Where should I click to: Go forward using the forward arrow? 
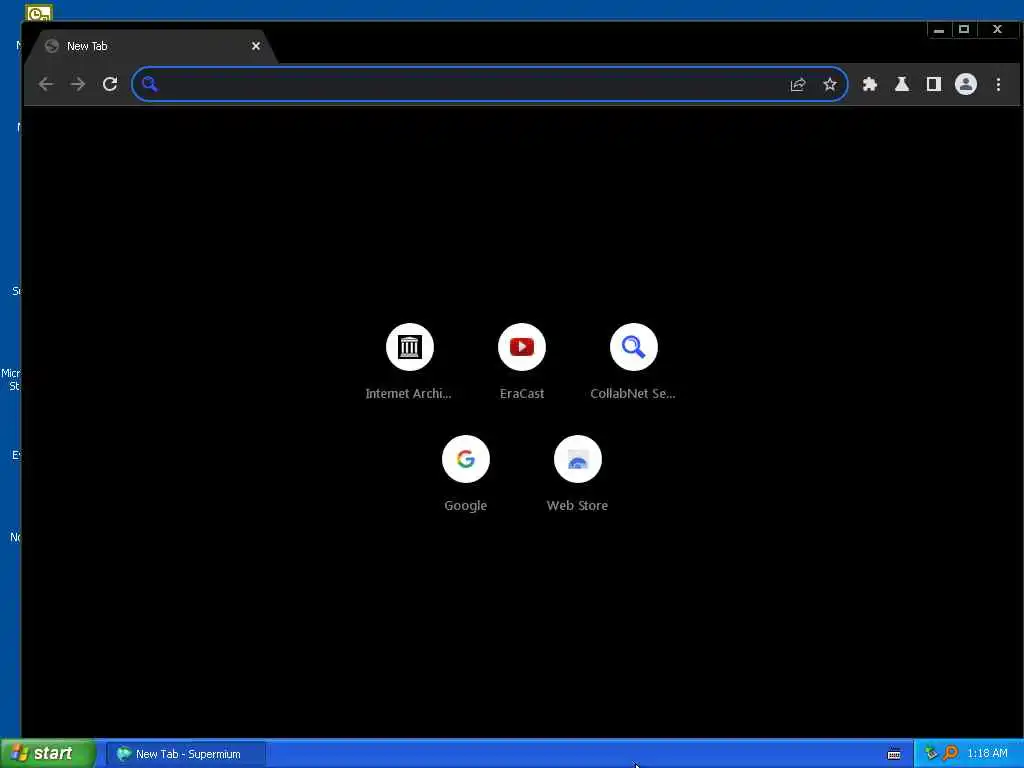coord(78,84)
